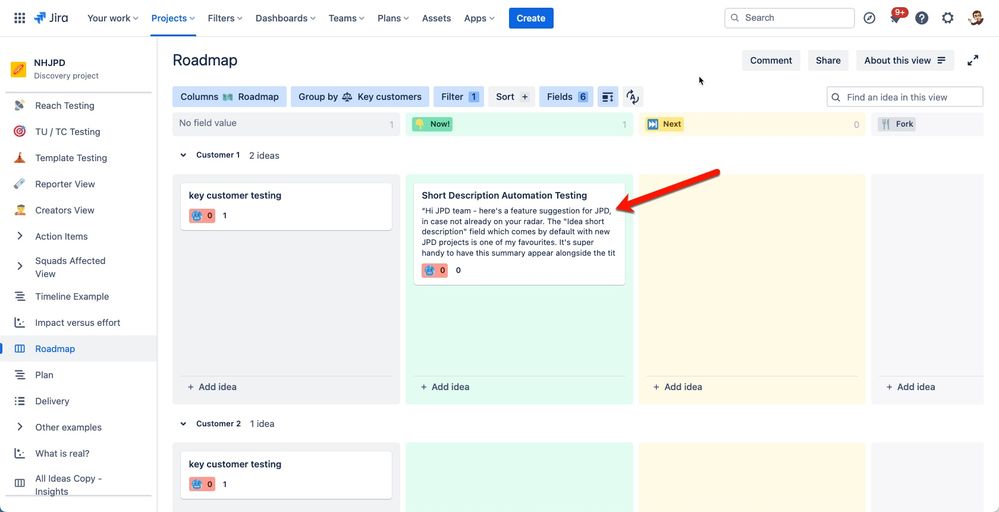The image size is (999, 512).
Task: Enter fullscreen with the expand arrows icon
Action: point(972,60)
